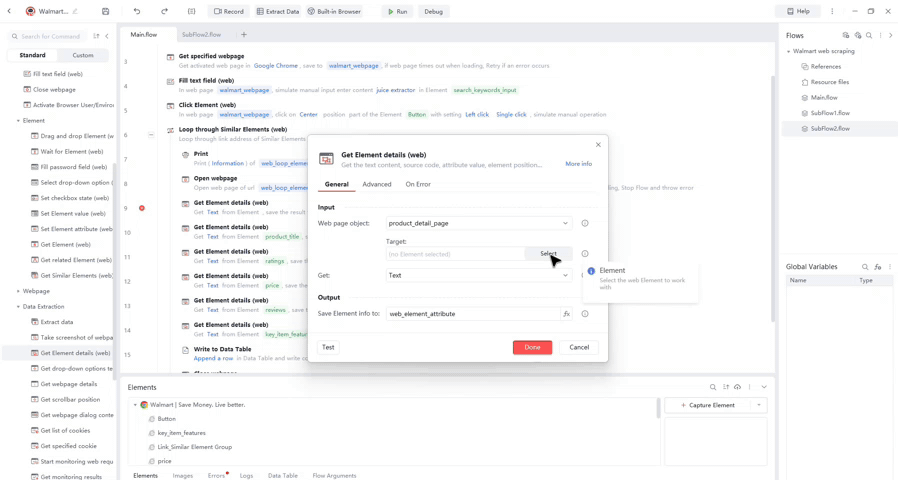898x480 pixels.
Task: Click the Test button
Action: pos(328,347)
